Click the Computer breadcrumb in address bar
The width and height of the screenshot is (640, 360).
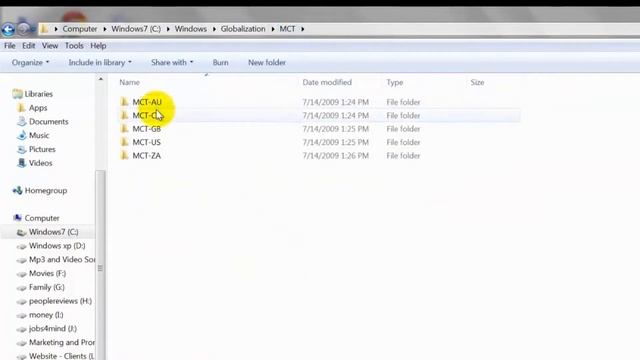80,29
